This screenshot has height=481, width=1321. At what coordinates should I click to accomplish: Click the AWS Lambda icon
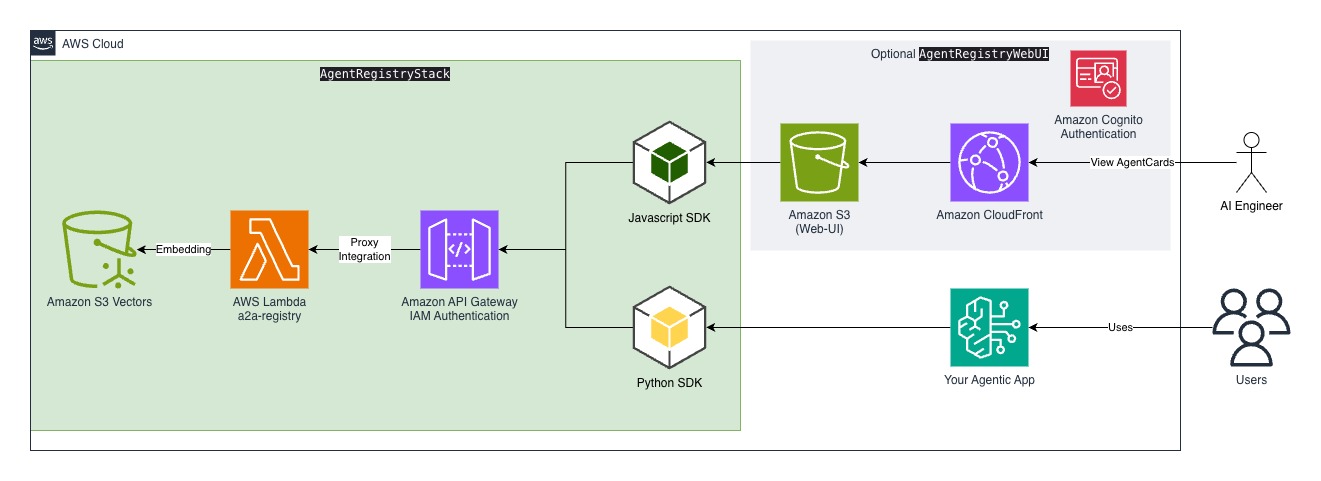(269, 250)
